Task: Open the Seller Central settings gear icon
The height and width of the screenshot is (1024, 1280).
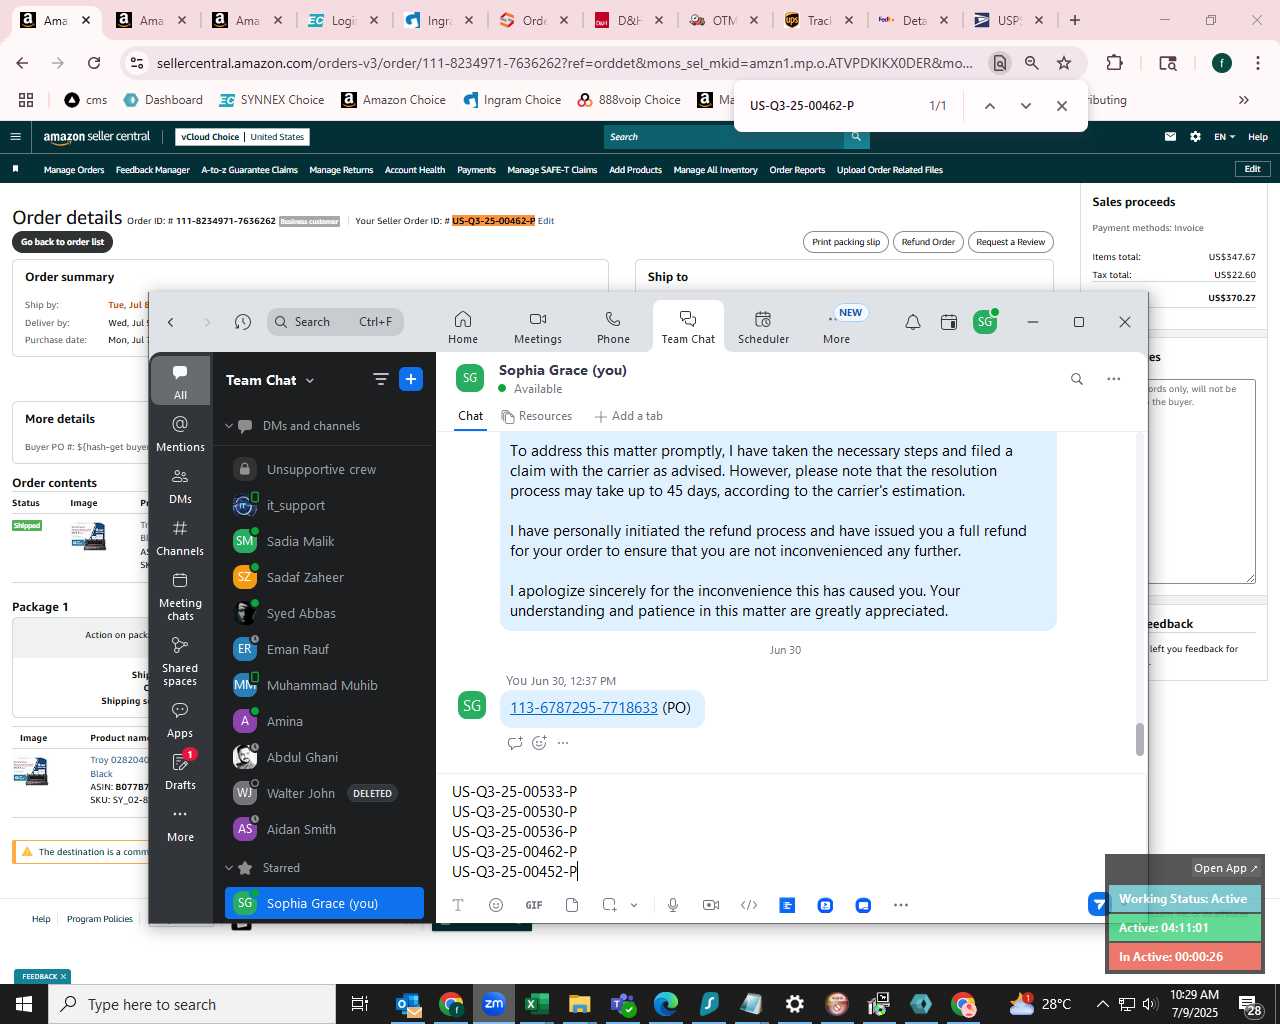Action: pos(1195,137)
